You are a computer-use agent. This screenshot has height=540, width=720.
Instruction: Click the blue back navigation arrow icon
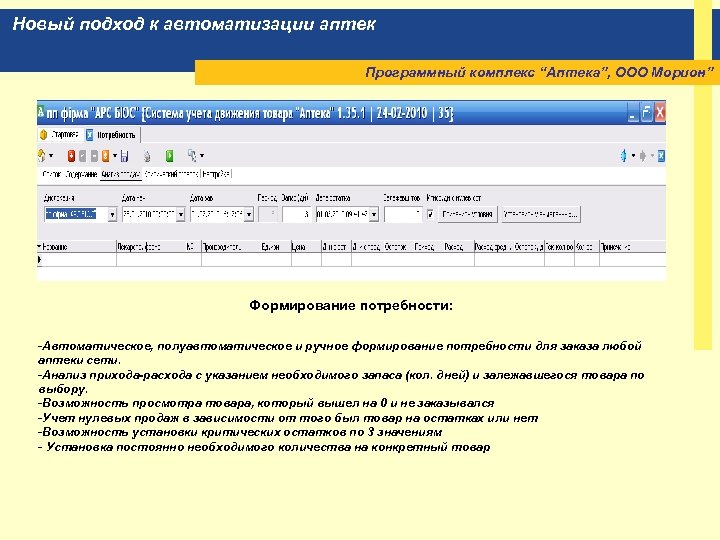coord(624,156)
